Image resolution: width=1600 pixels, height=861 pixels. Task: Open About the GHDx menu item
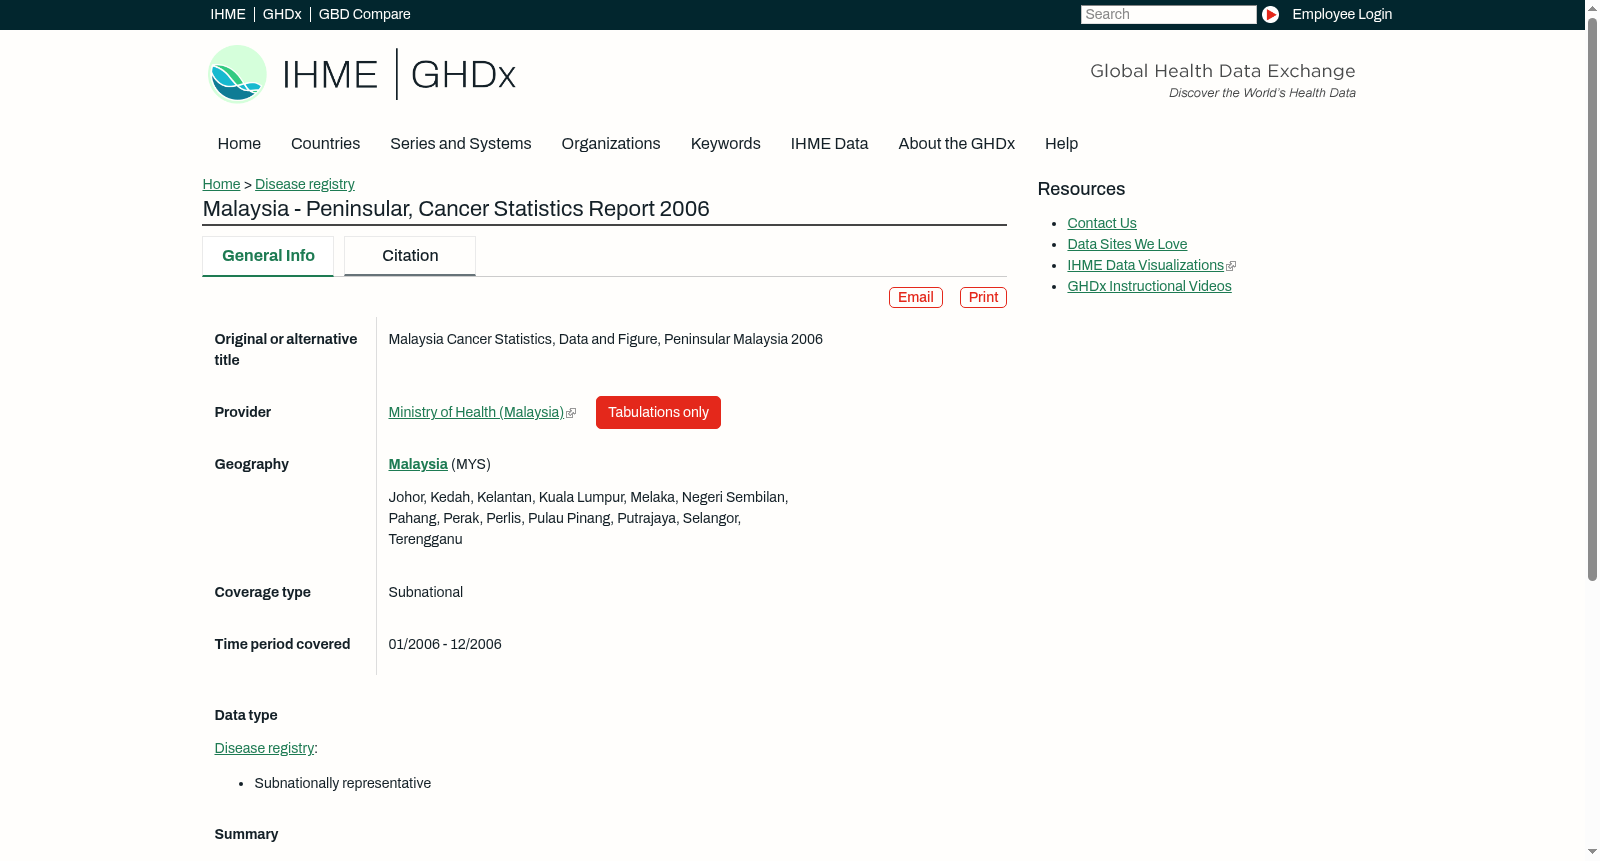pos(956,144)
